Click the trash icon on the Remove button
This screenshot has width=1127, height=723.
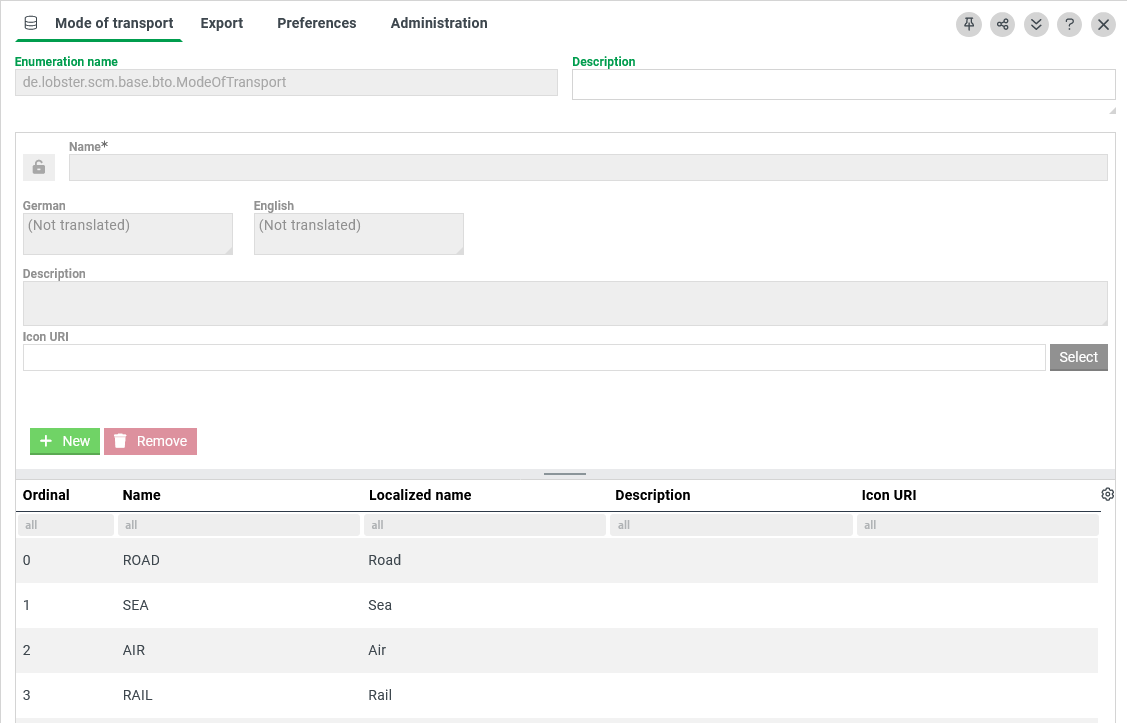point(120,441)
